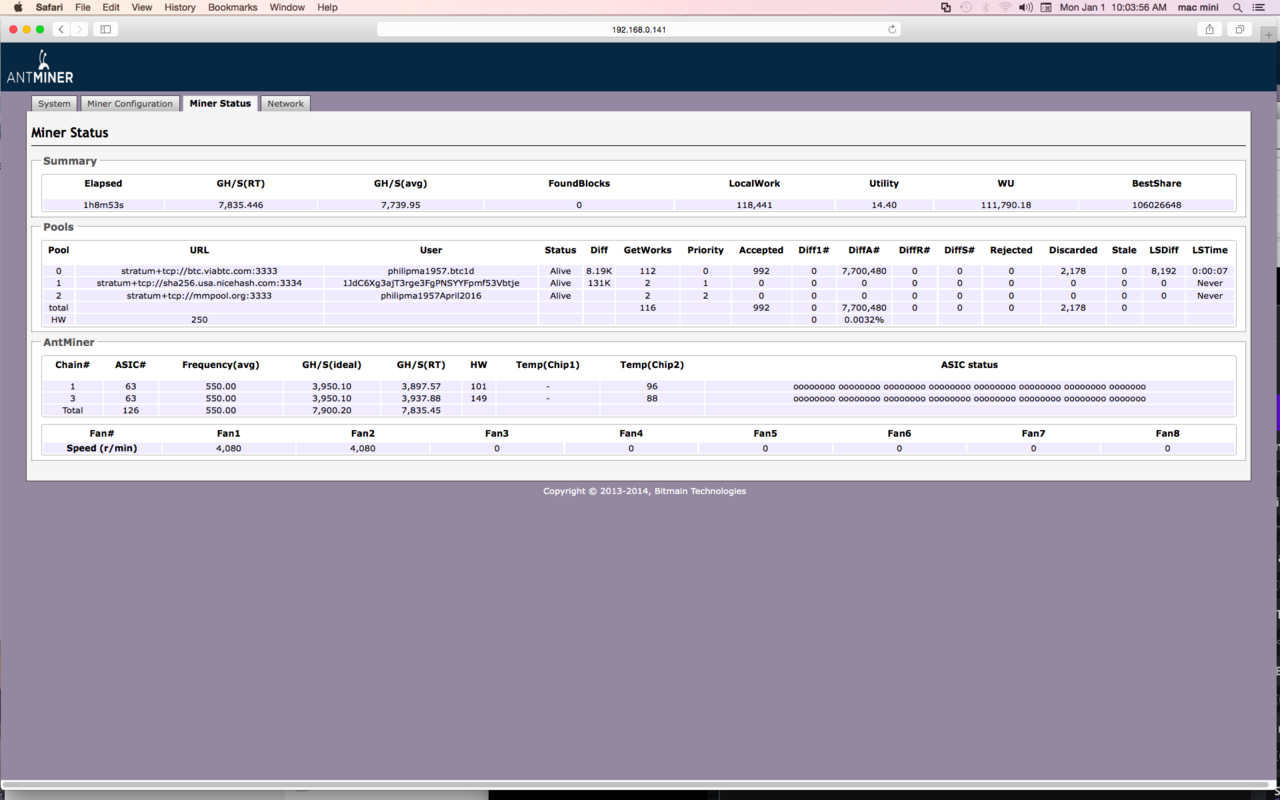Open the File menu
The width and height of the screenshot is (1280, 800).
point(83,7)
